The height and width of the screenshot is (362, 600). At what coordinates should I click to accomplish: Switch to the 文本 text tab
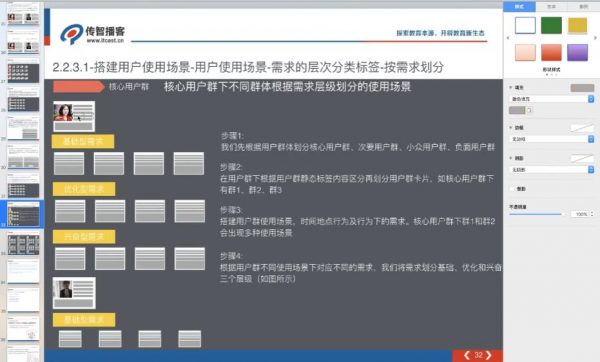(551, 7)
